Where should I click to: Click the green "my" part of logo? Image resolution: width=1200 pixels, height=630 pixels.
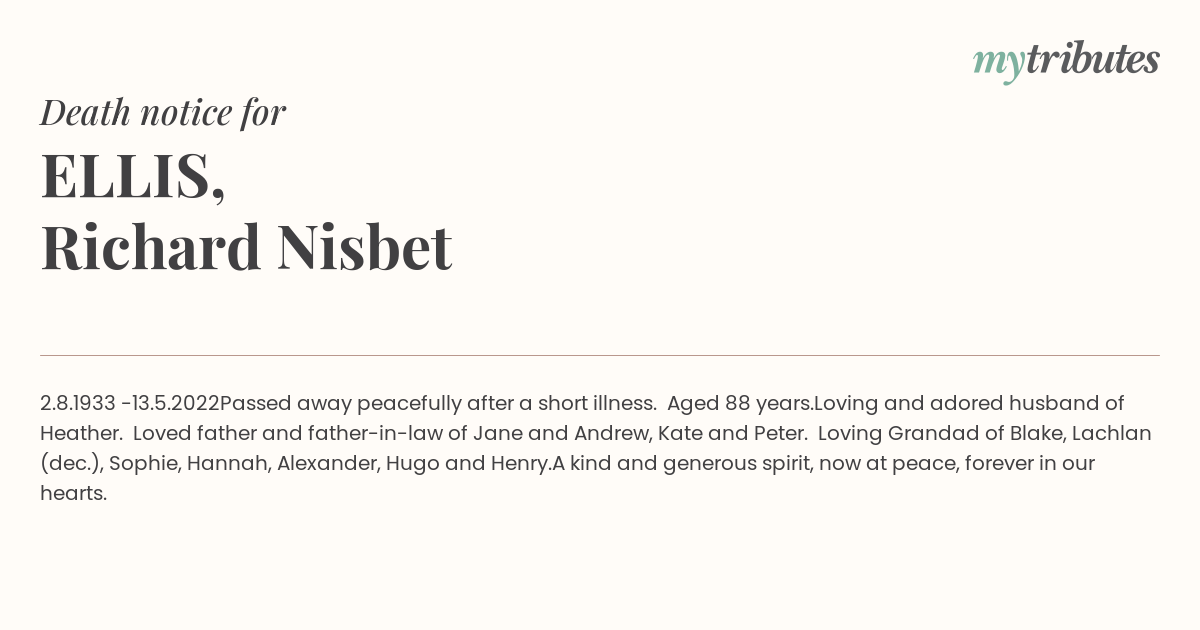click(x=998, y=64)
